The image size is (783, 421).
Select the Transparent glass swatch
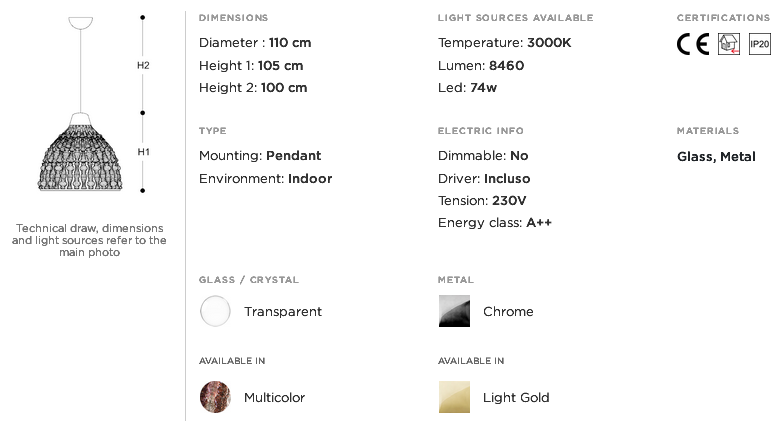215,311
